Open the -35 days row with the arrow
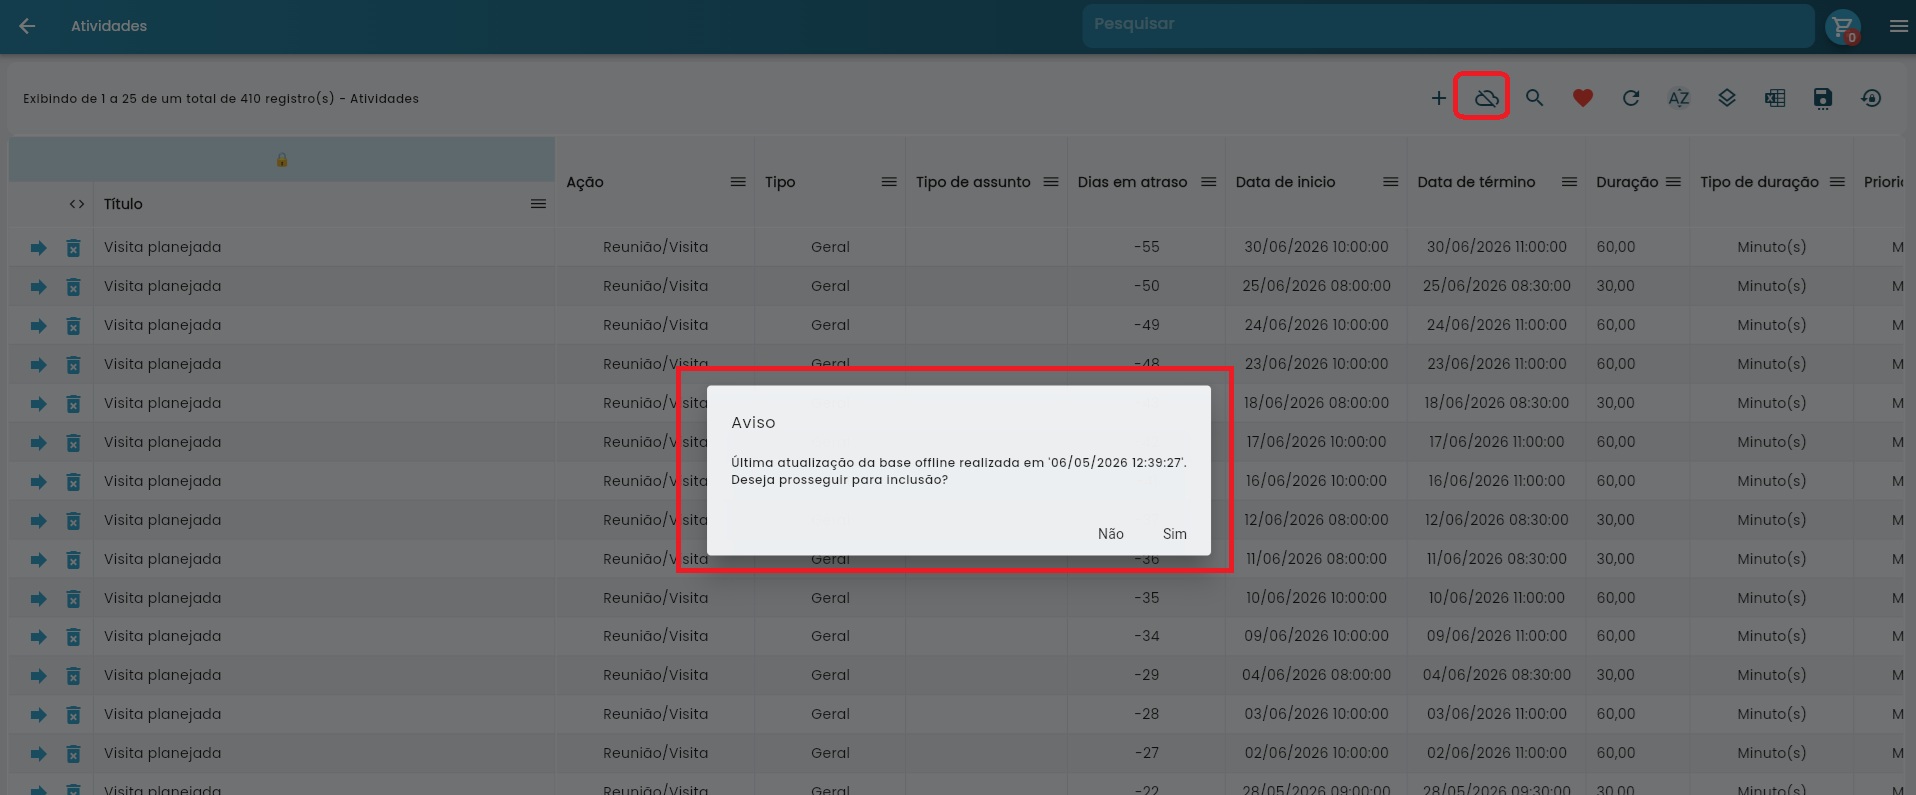The image size is (1916, 795). (38, 599)
